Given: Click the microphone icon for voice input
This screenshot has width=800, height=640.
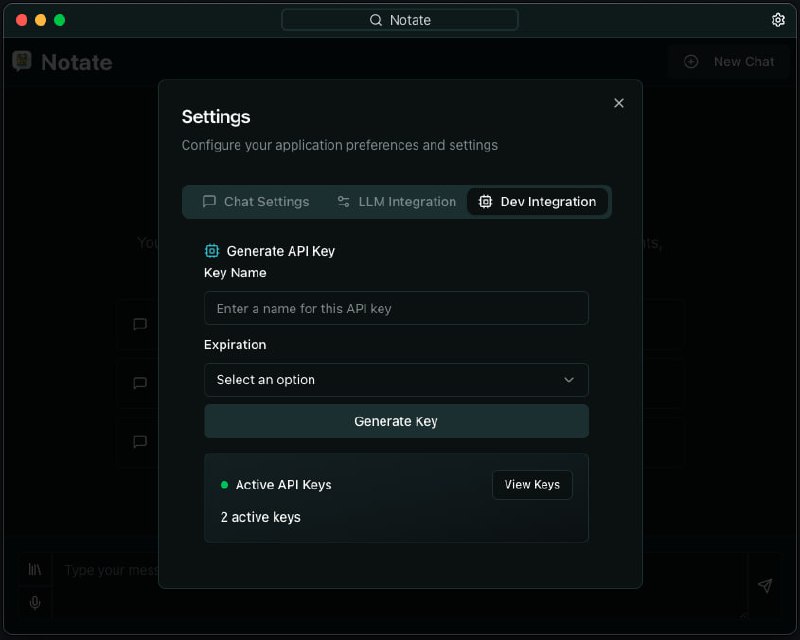Looking at the screenshot, I should point(35,602).
